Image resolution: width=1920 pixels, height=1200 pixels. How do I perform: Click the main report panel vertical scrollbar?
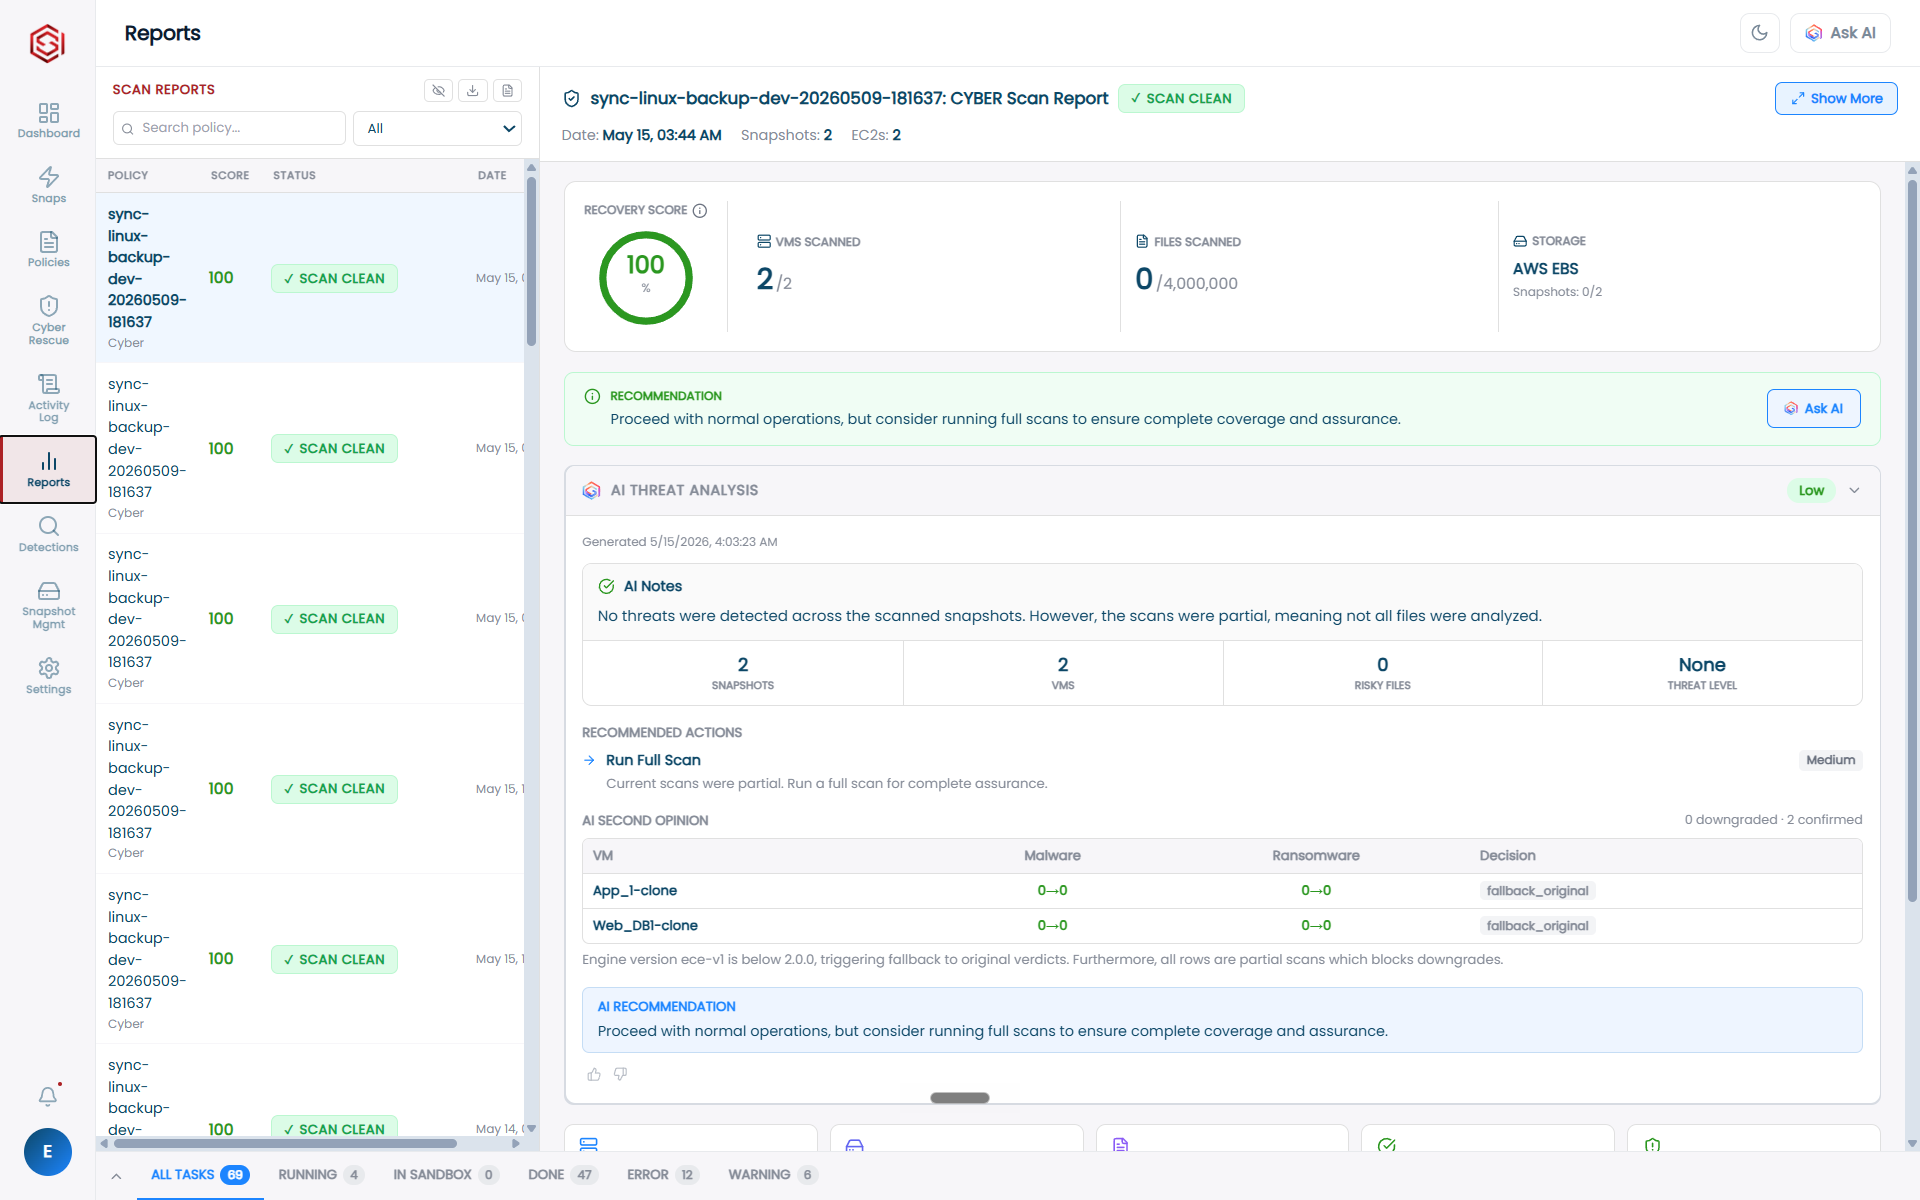point(1912,540)
